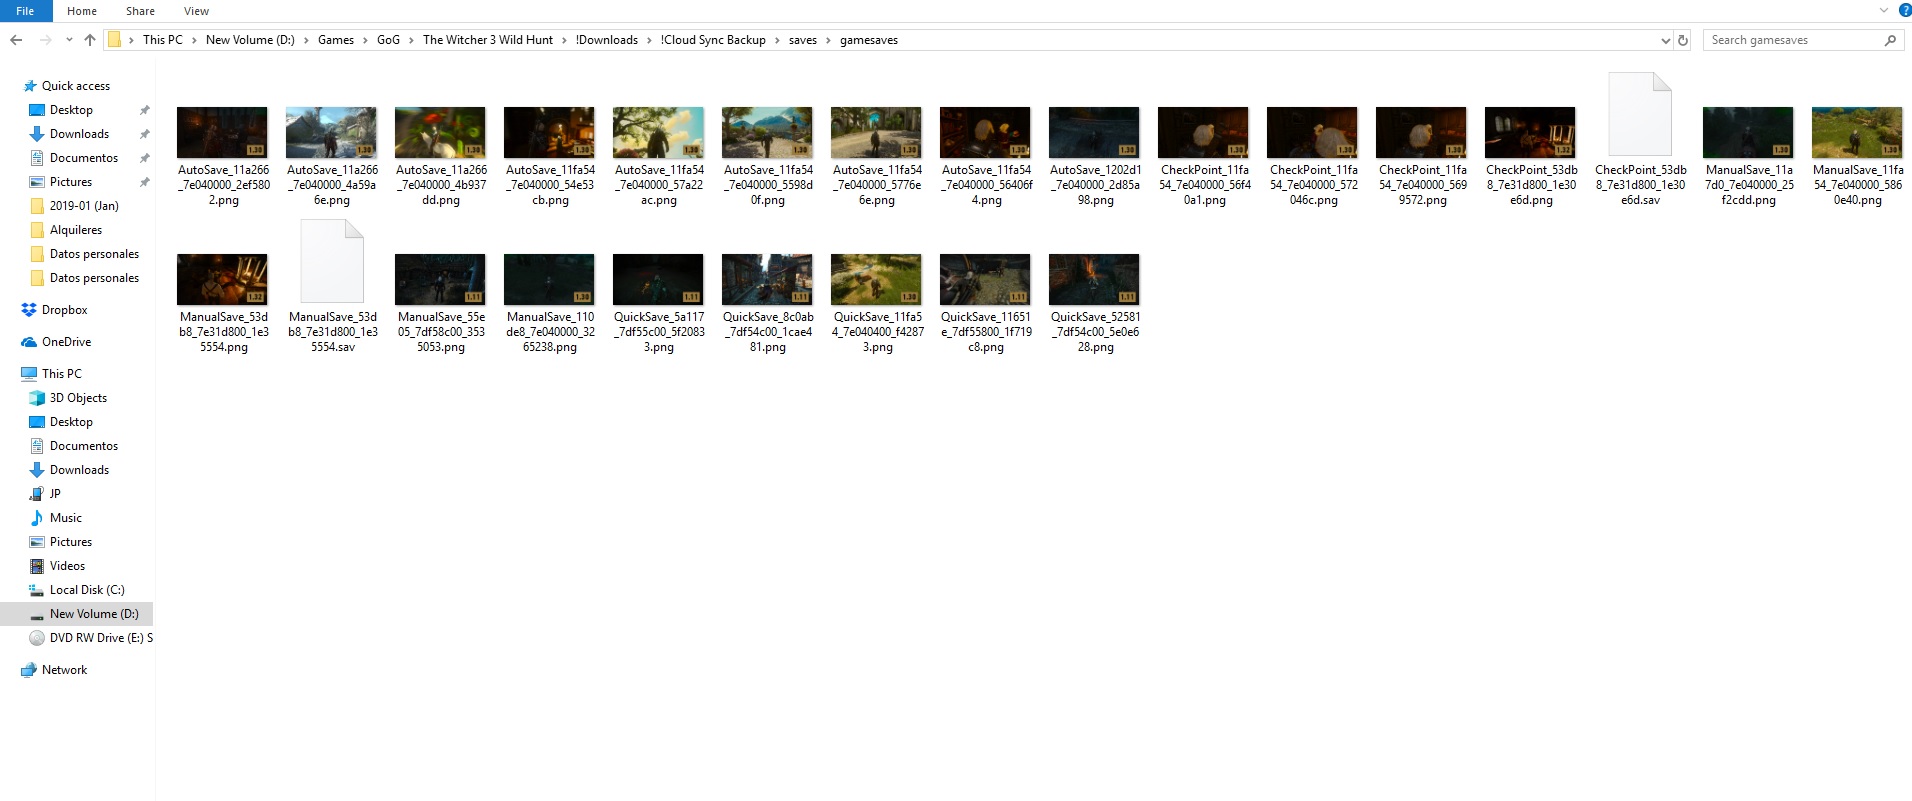Image resolution: width=1912 pixels, height=801 pixels.
Task: Open the View ribbon tab
Action: tap(196, 11)
